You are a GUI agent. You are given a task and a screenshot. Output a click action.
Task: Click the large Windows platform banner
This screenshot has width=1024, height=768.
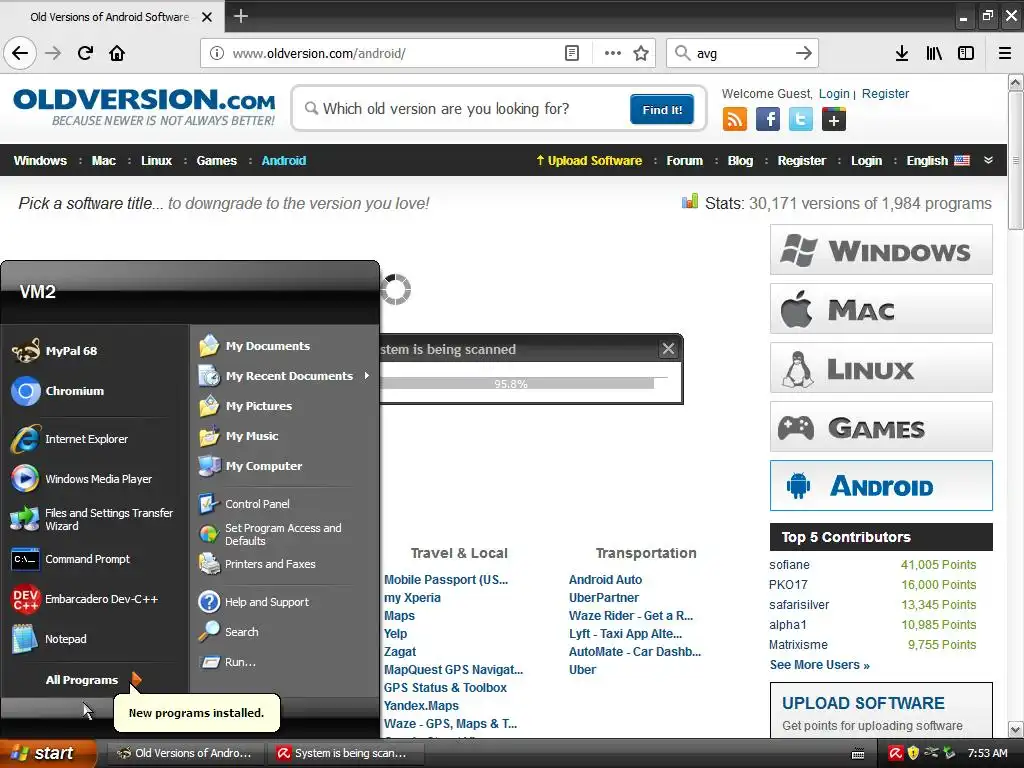pyautogui.click(x=881, y=250)
